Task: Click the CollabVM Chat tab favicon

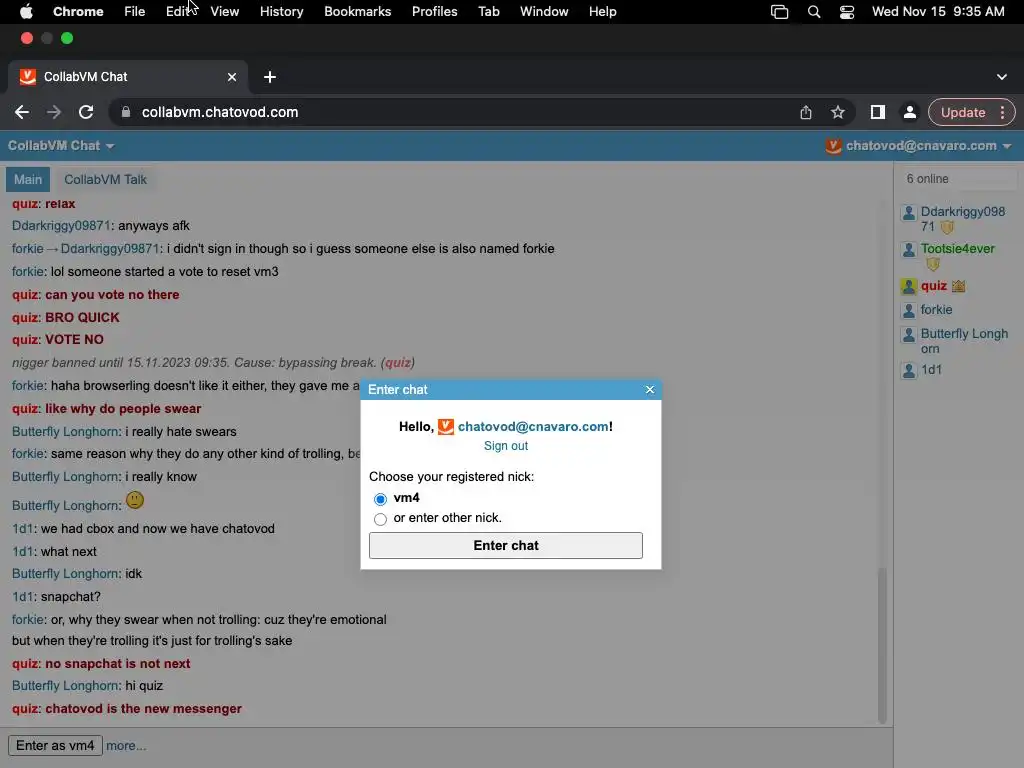Action: tap(27, 77)
